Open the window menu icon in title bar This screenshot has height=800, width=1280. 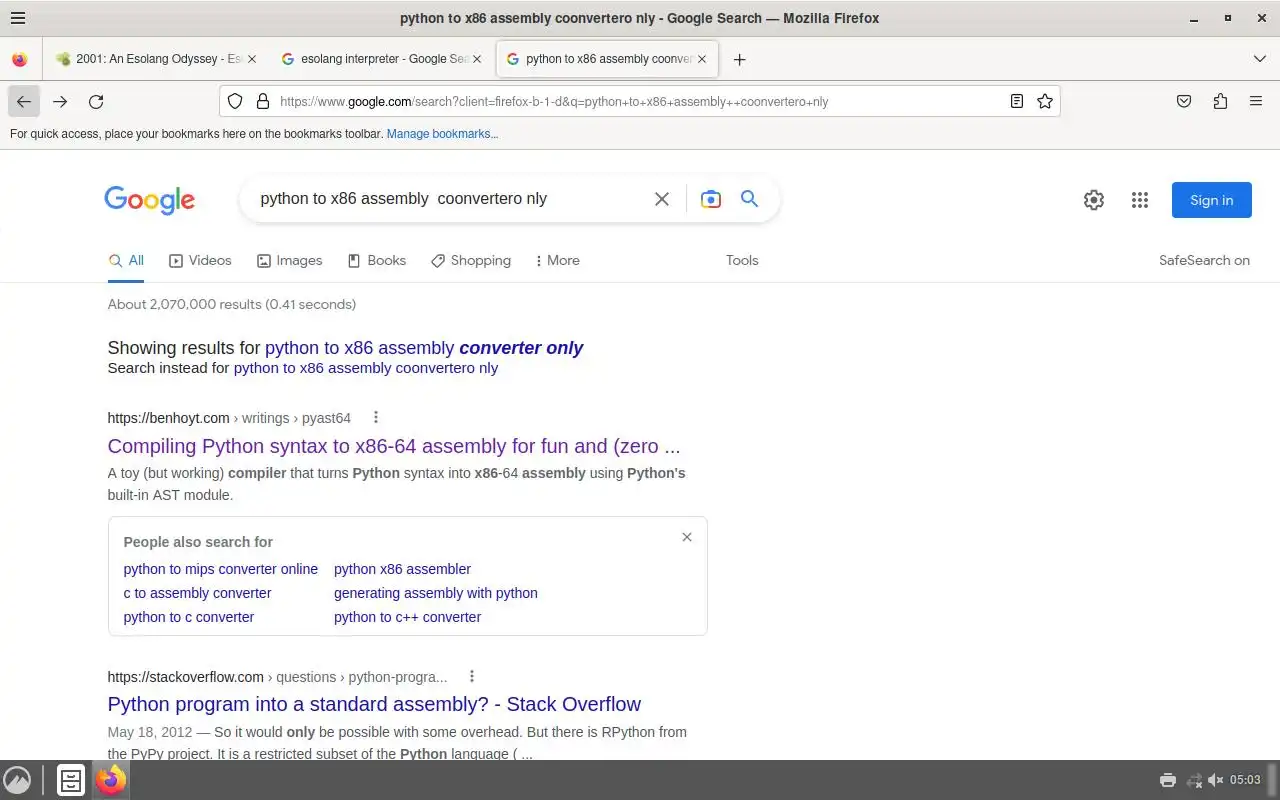[18, 18]
